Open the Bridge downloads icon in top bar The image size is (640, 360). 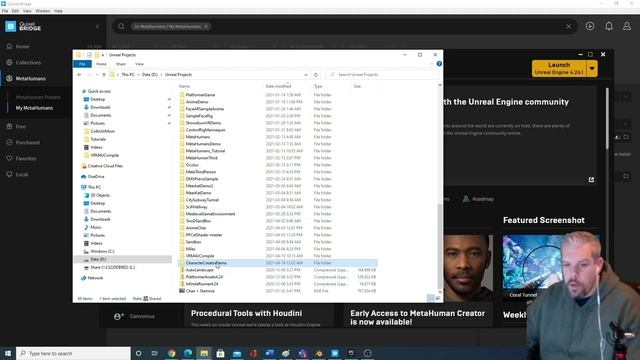[590, 26]
